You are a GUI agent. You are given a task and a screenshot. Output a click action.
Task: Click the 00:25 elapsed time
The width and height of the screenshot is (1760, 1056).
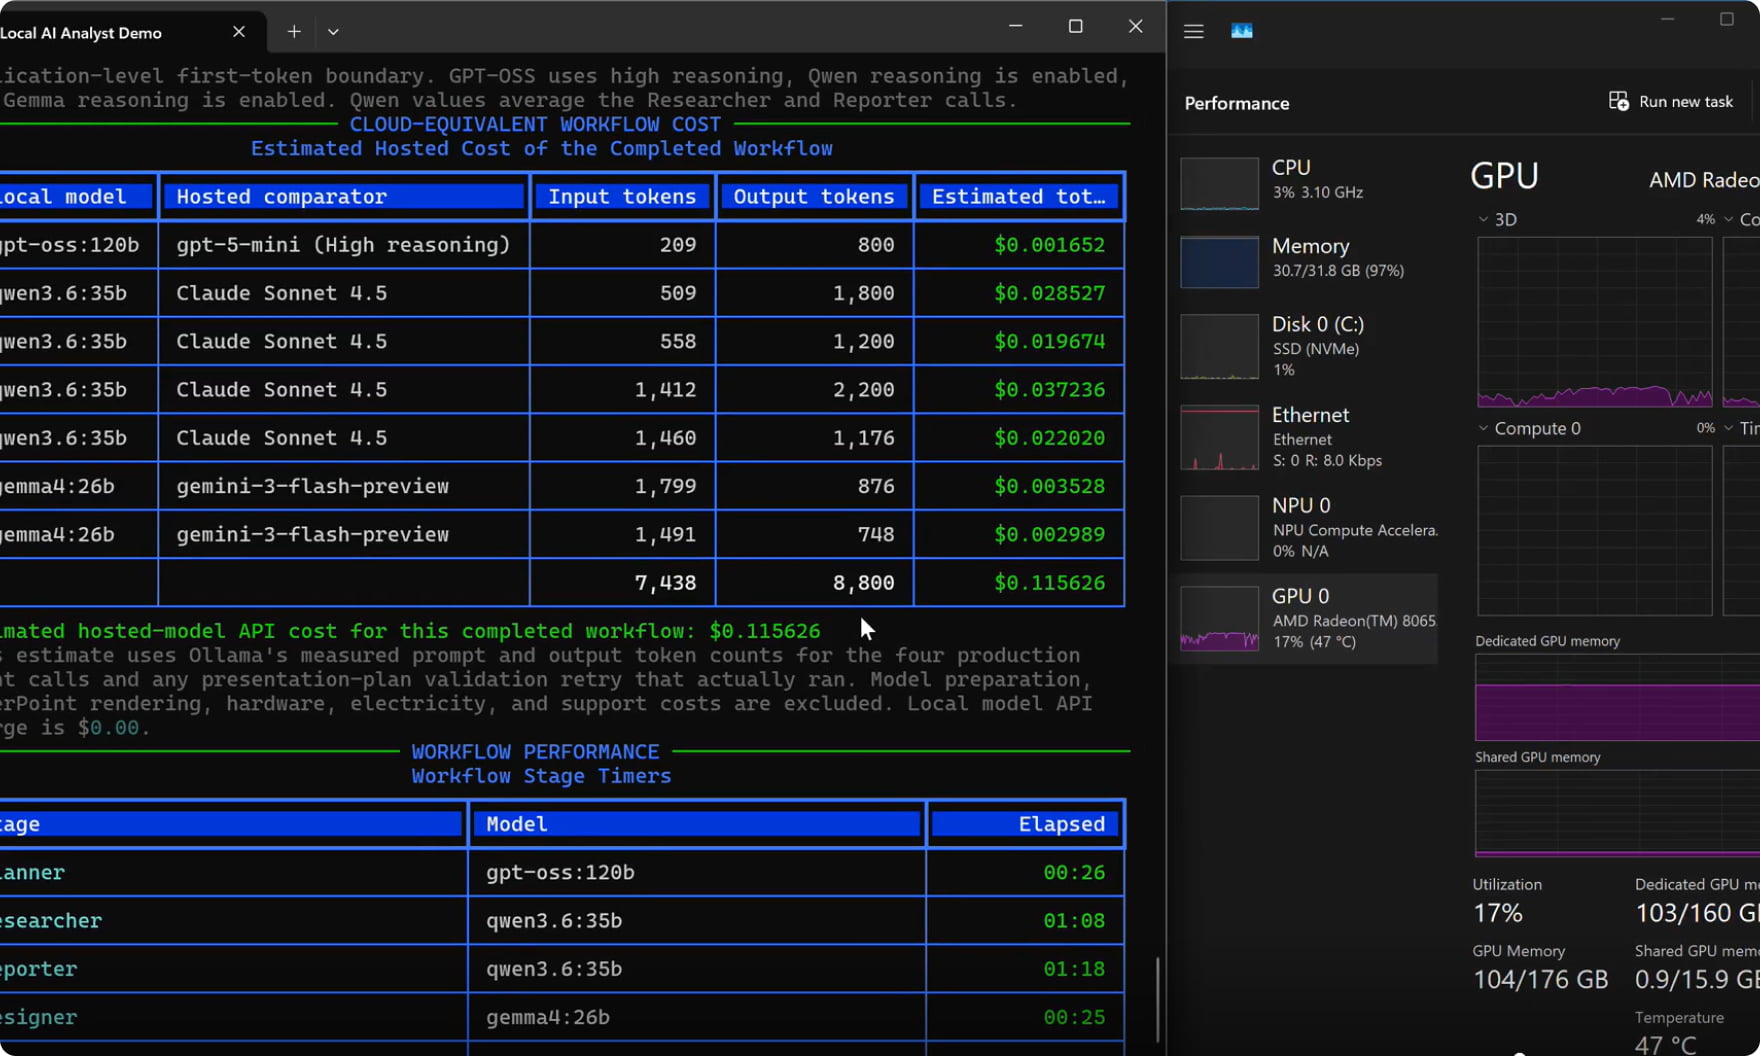pyautogui.click(x=1074, y=1017)
